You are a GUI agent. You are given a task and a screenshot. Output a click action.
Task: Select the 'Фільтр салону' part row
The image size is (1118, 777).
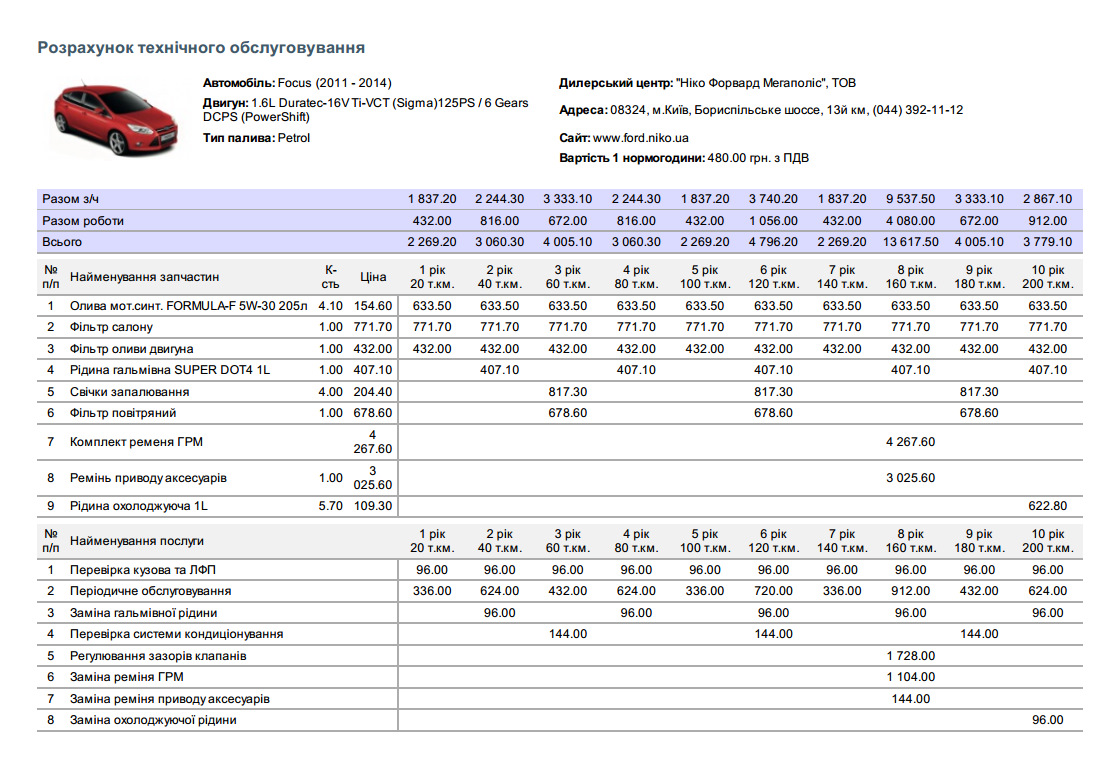111,328
